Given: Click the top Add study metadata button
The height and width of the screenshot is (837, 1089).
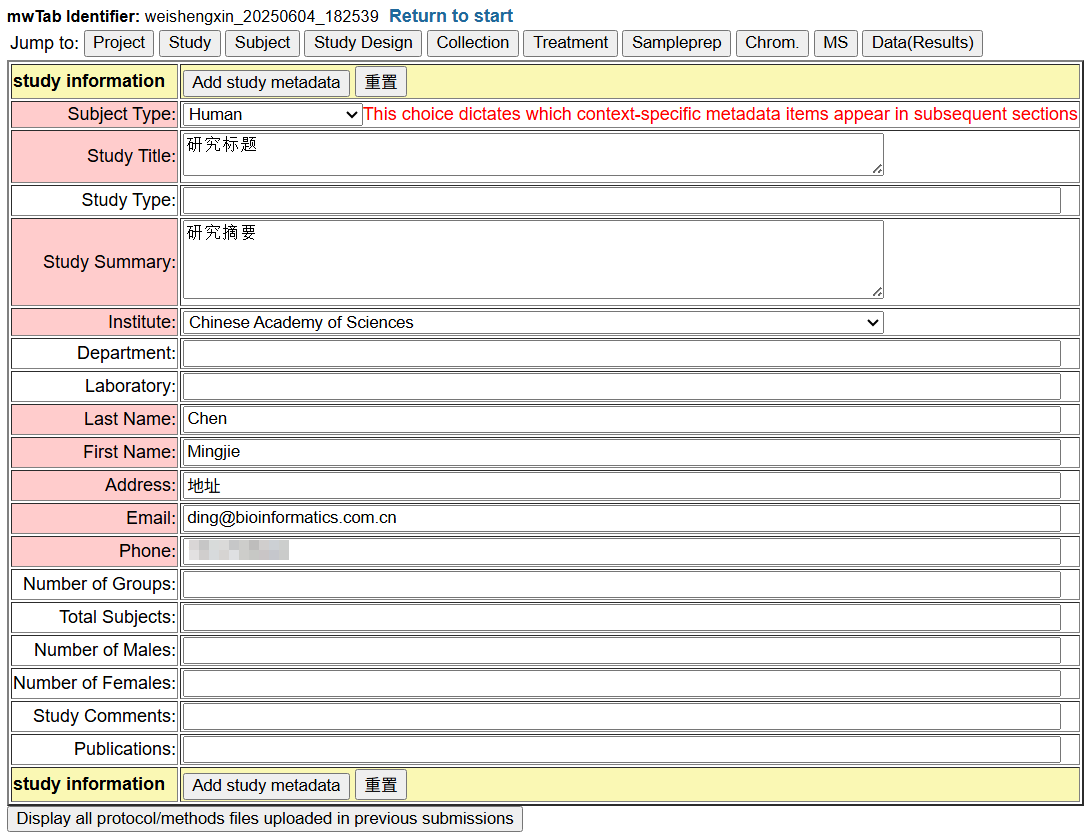Looking at the screenshot, I should [266, 82].
